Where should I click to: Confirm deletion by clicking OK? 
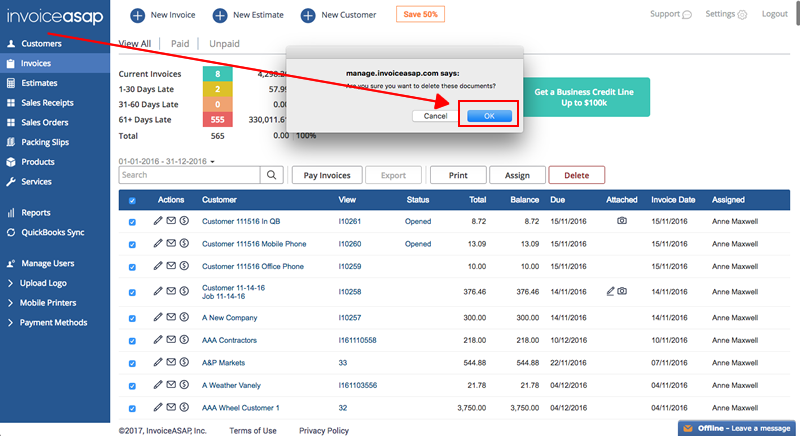pos(489,116)
